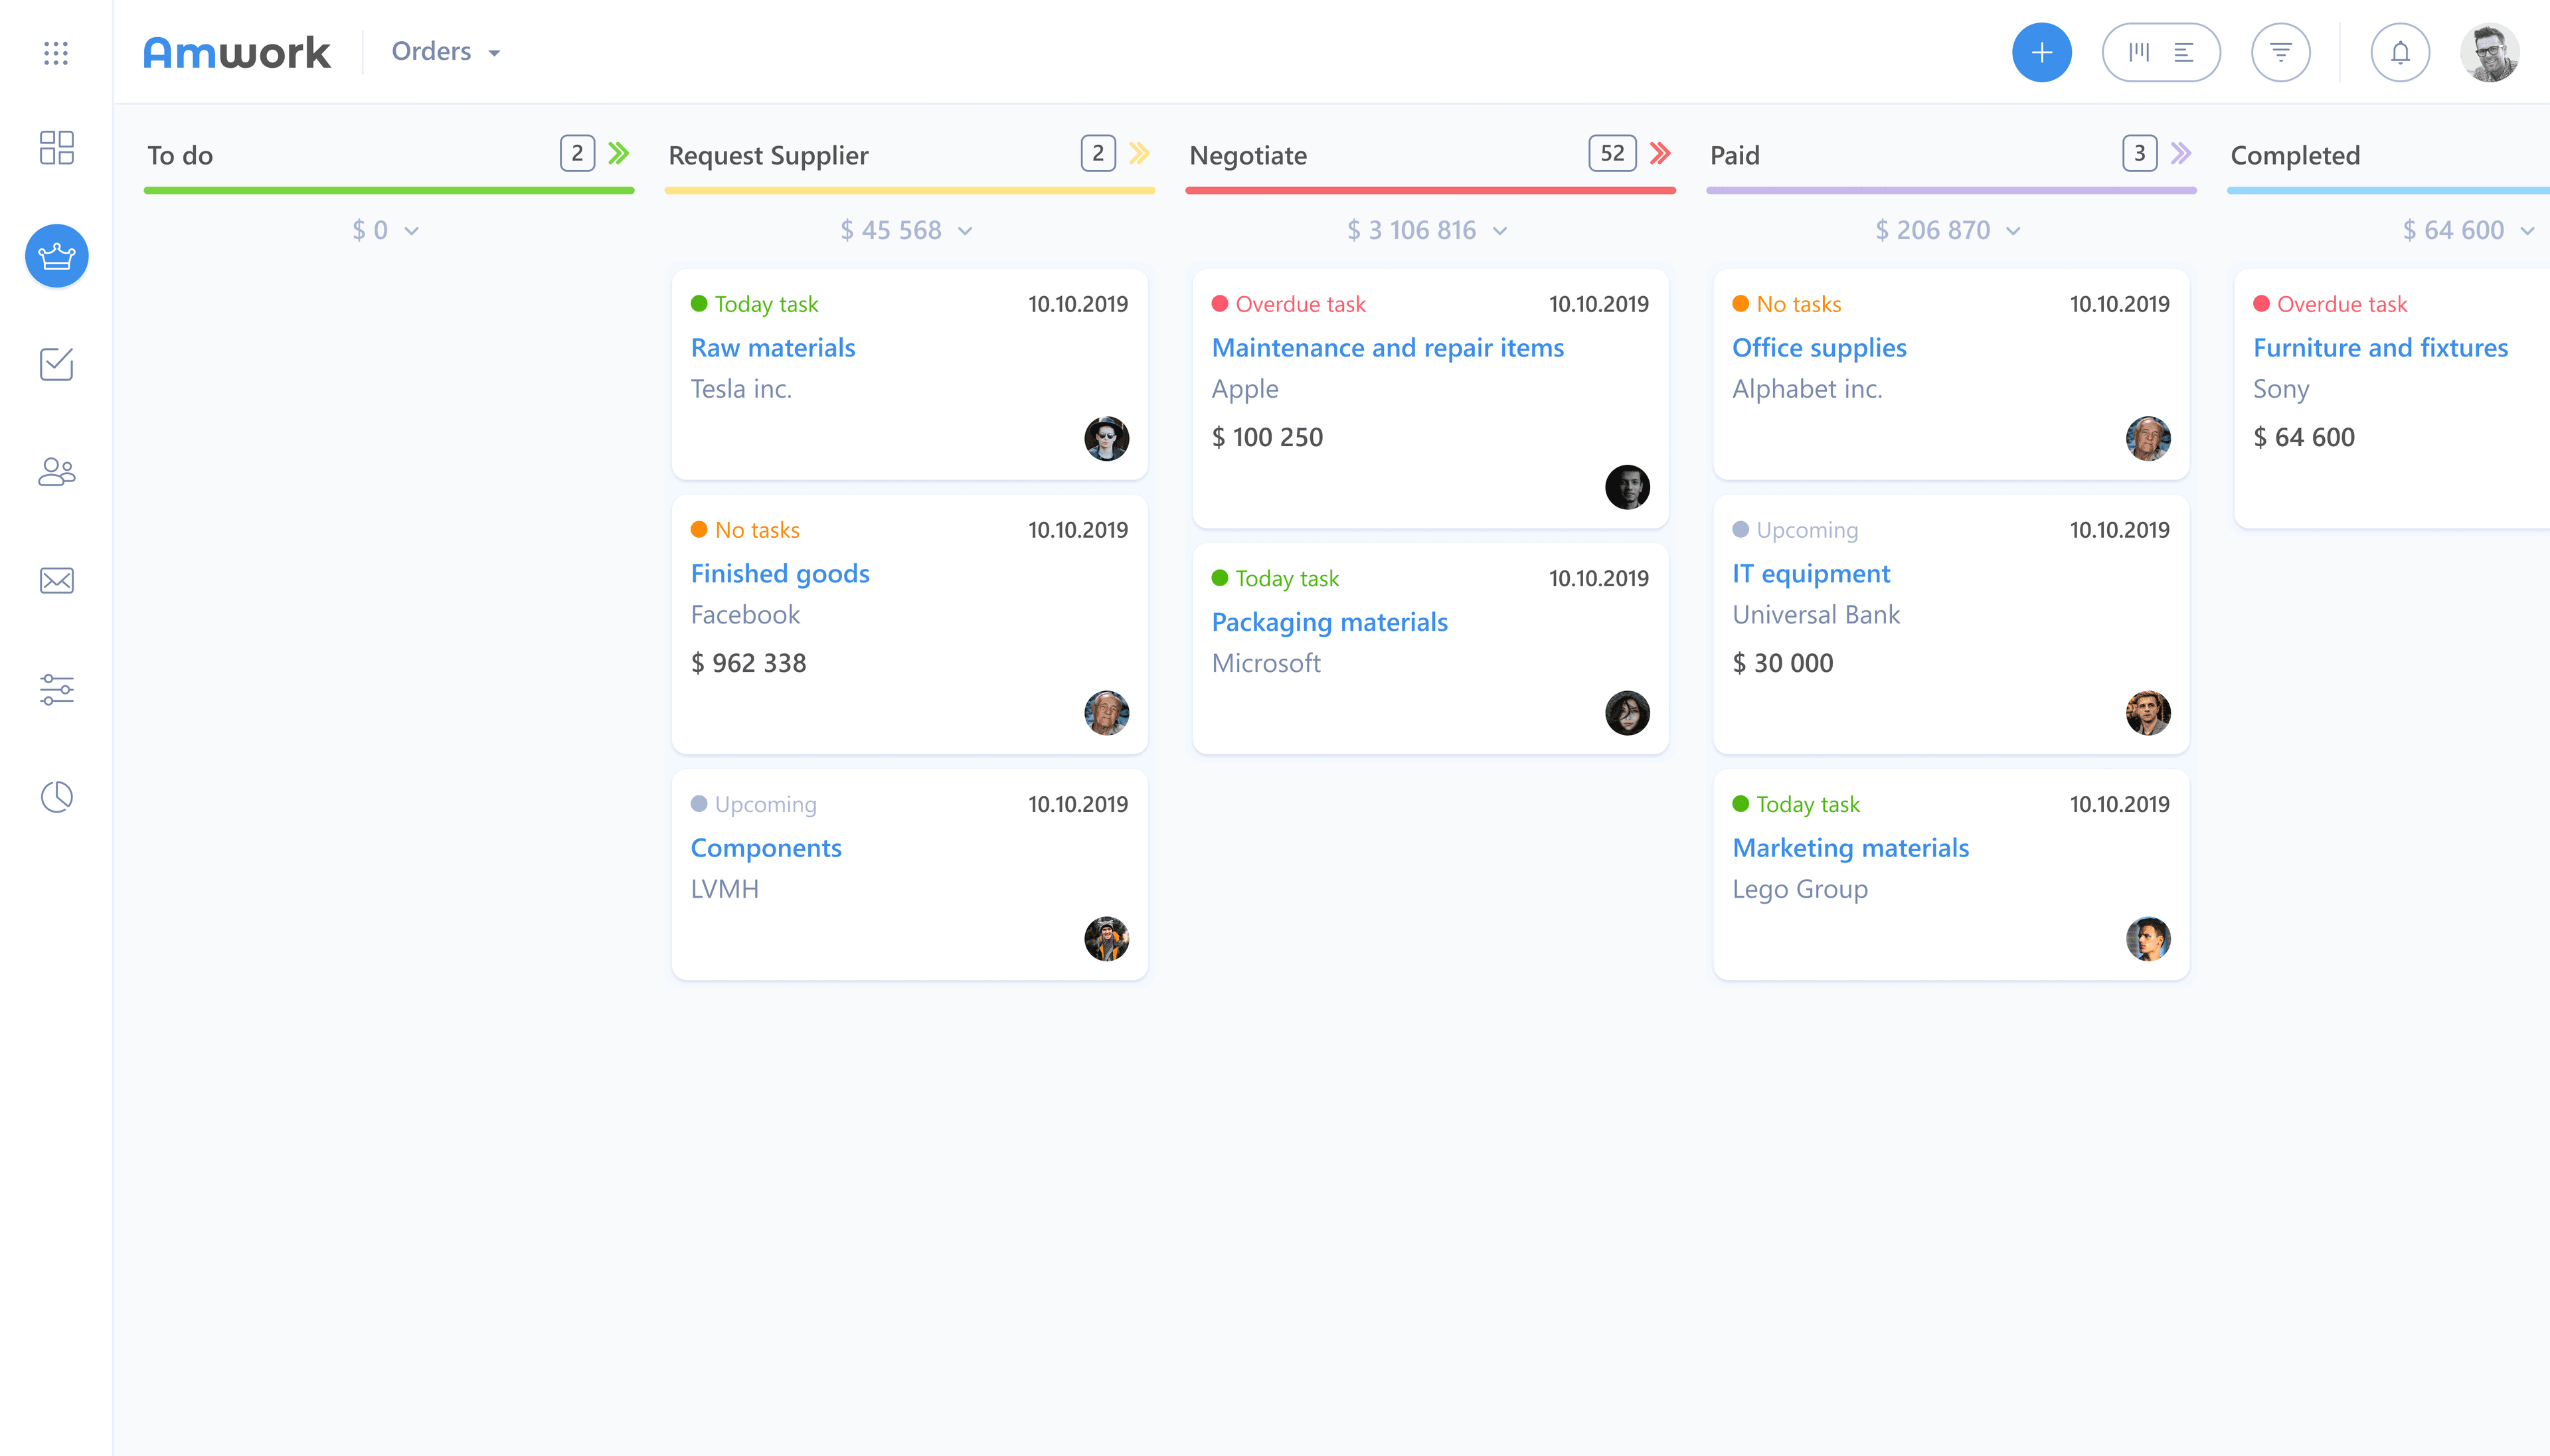Click assignee avatar on Marketing materials card
Image resolution: width=2550 pixels, height=1456 pixels.
(2148, 939)
